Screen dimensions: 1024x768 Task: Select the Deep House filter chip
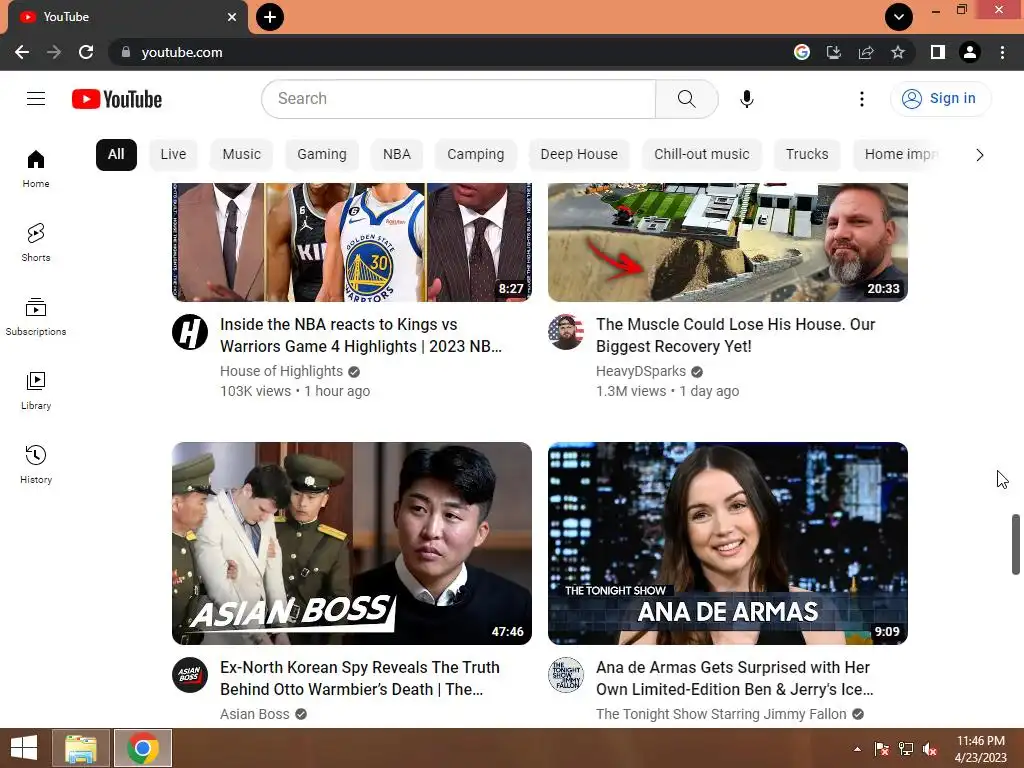click(x=579, y=155)
